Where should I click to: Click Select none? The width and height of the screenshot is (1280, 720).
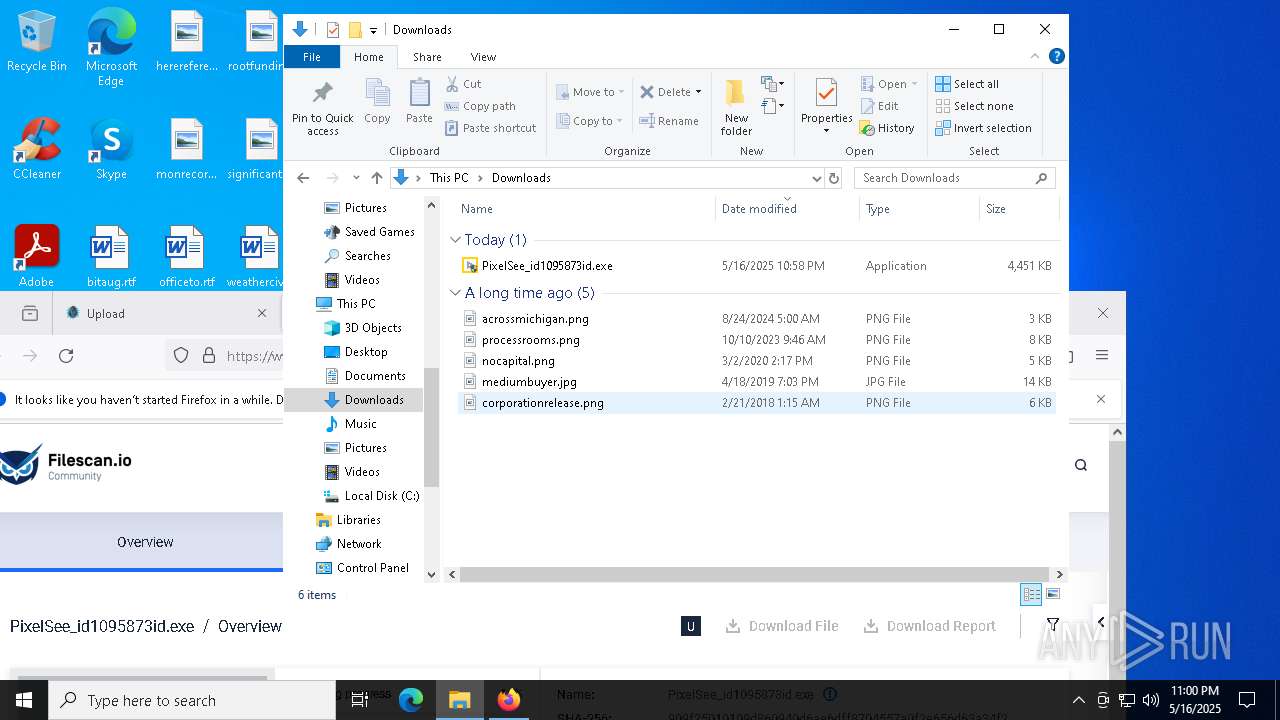[974, 106]
